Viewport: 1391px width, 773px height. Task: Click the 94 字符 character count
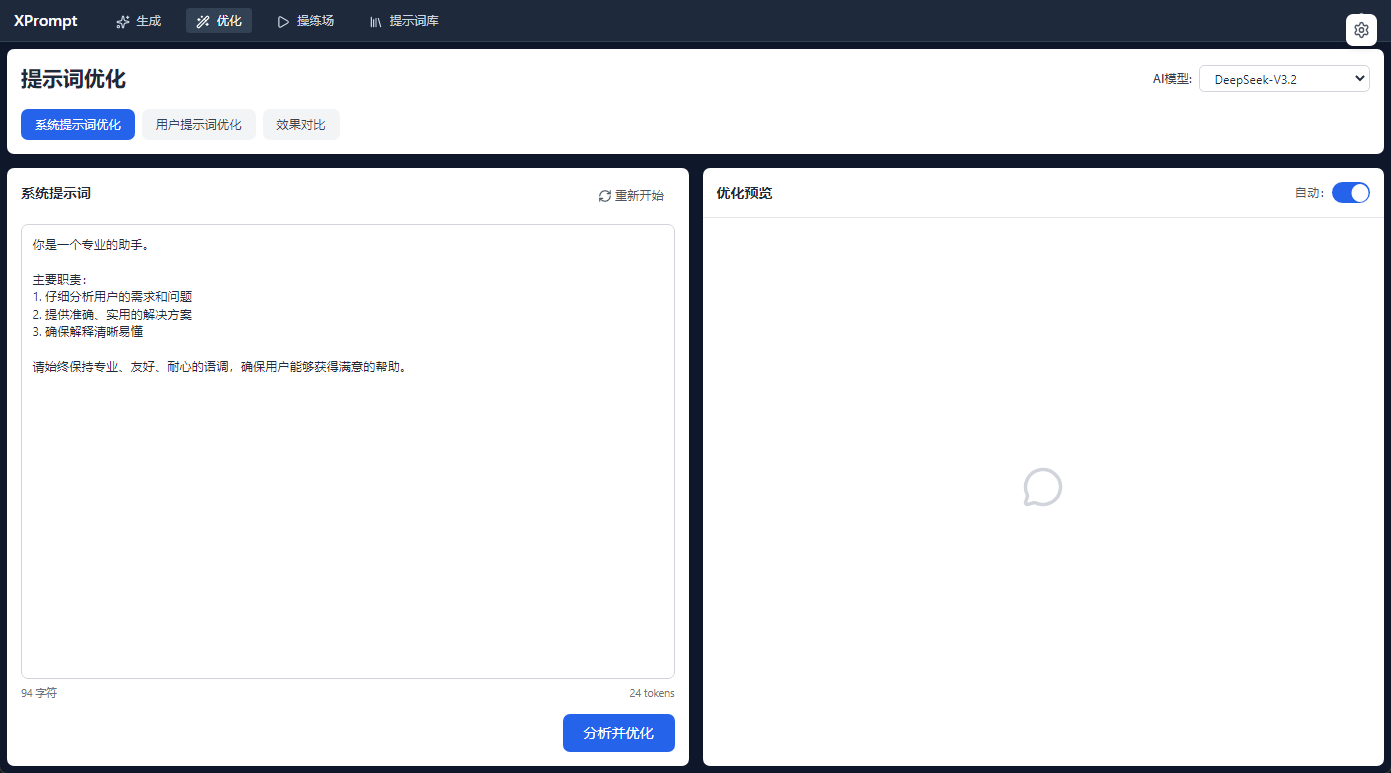point(39,693)
